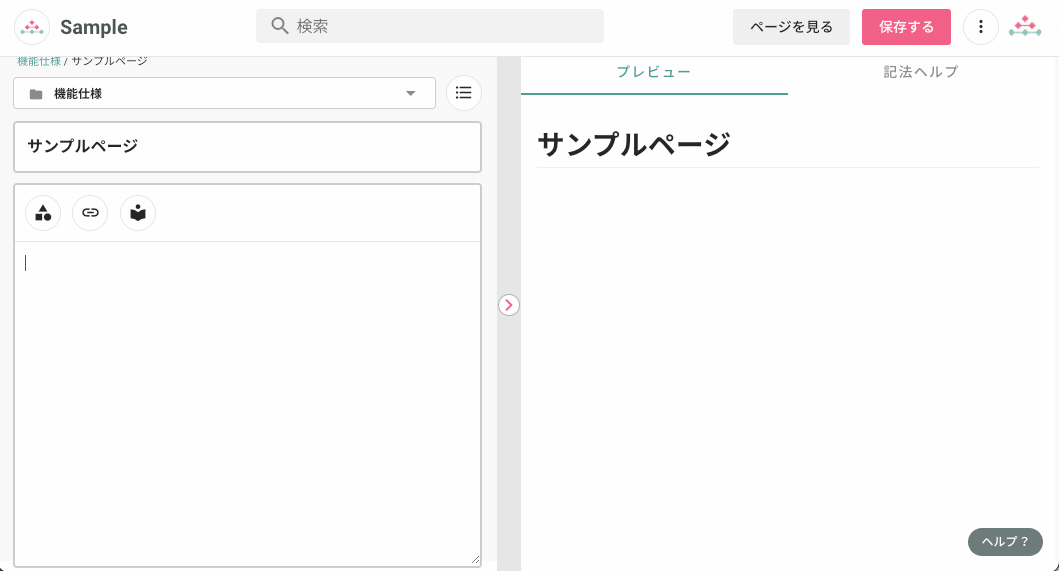The width and height of the screenshot is (1059, 571).
Task: Click inside the editor text area
Action: [247, 403]
